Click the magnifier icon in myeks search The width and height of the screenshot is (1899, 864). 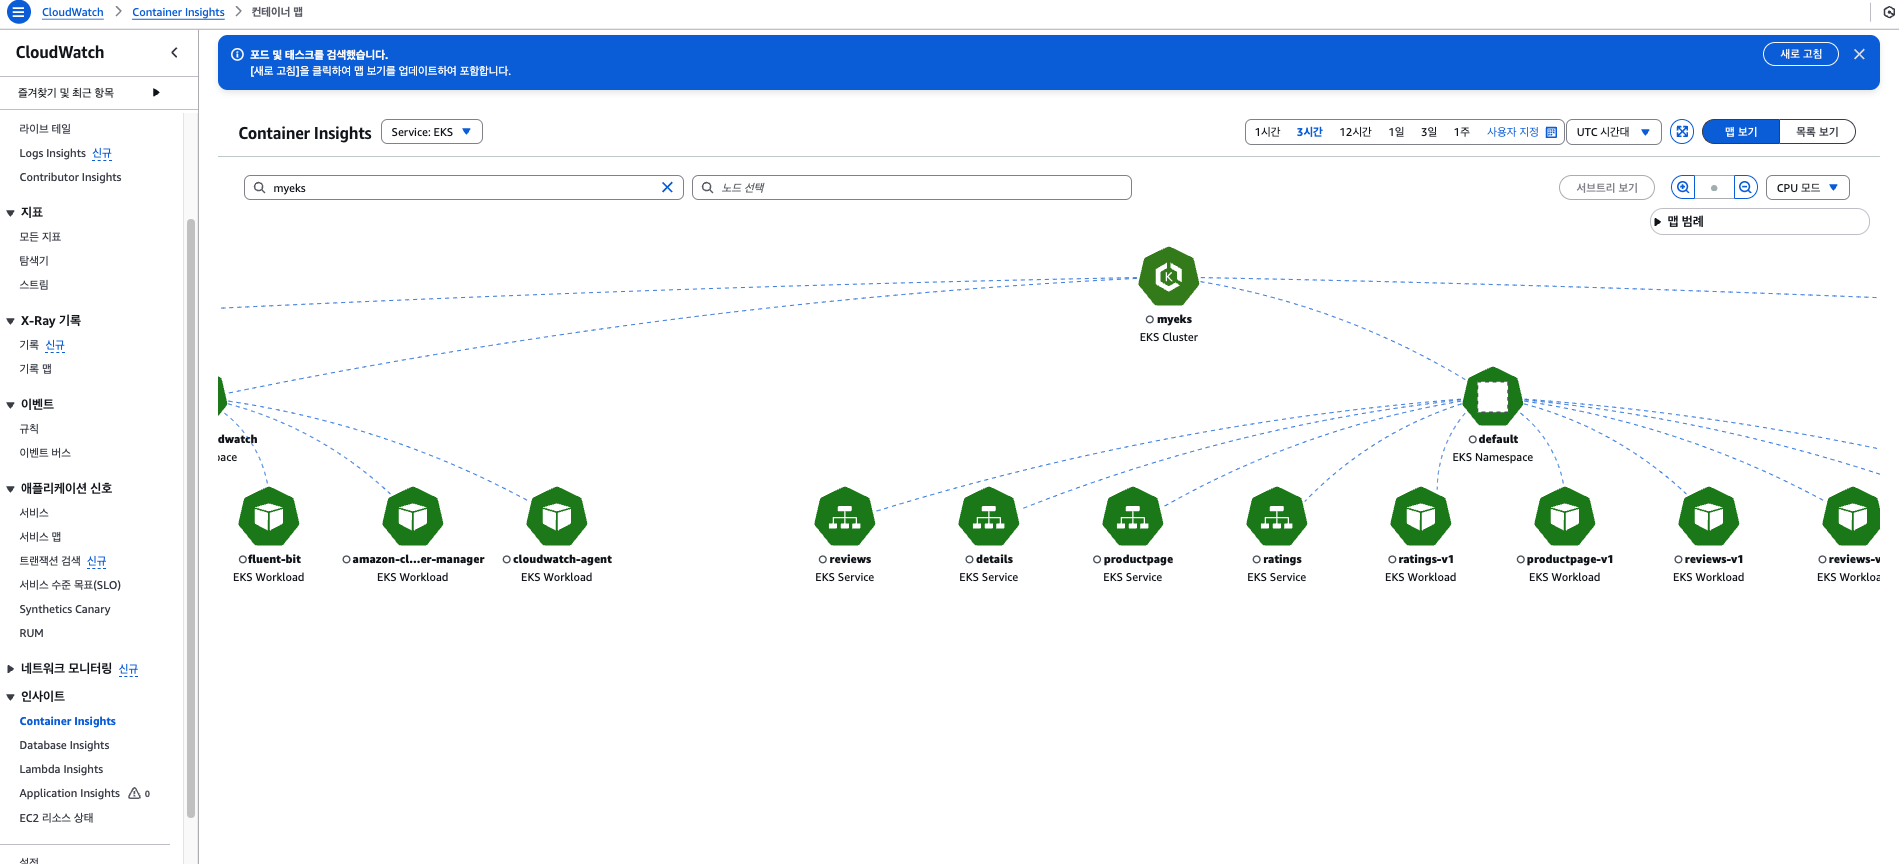[260, 187]
